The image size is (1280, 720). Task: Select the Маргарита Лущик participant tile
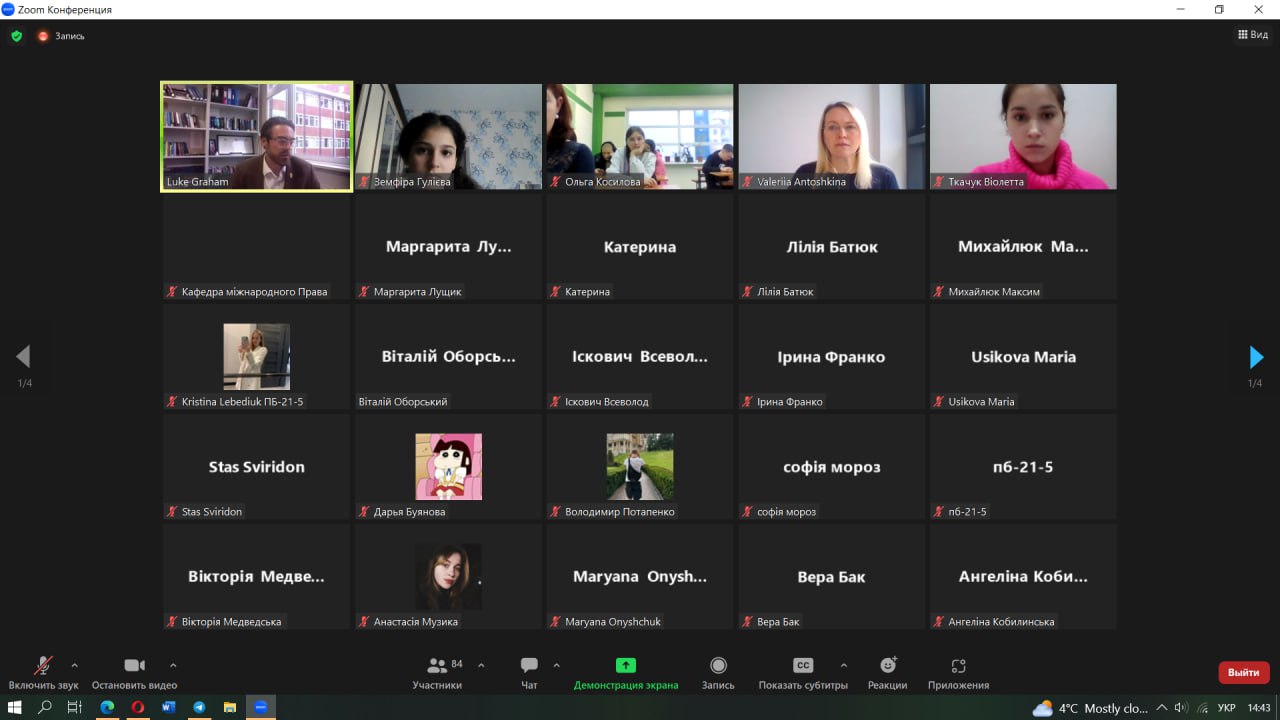point(449,247)
